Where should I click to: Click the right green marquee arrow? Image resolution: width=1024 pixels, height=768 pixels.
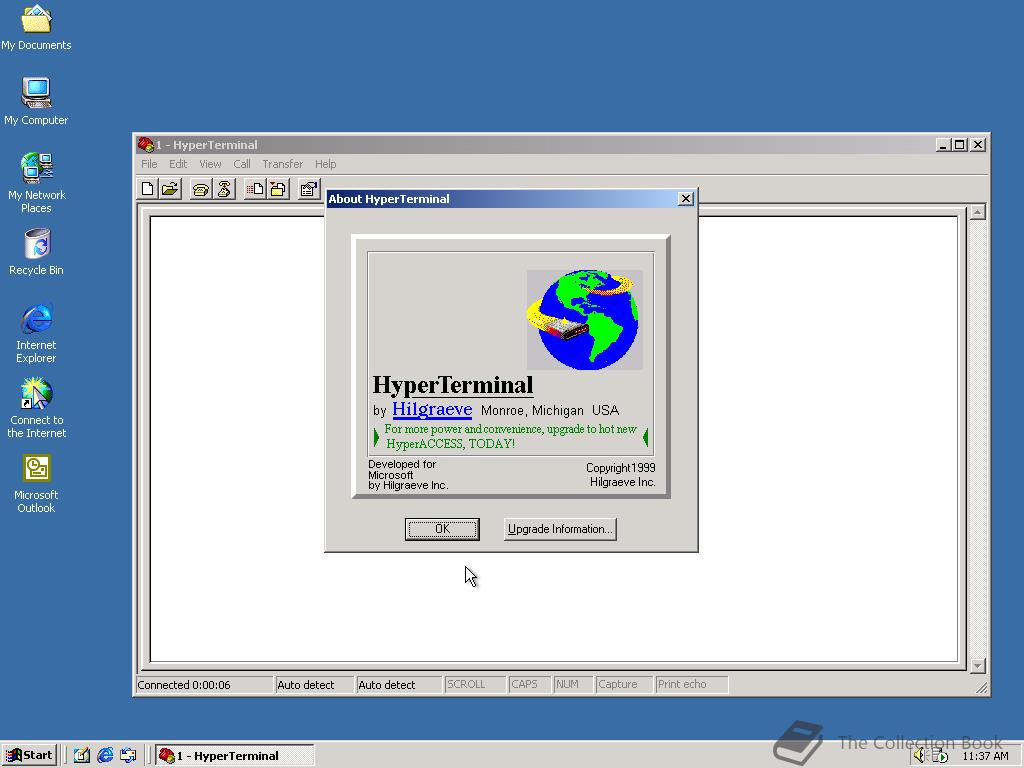click(x=645, y=437)
